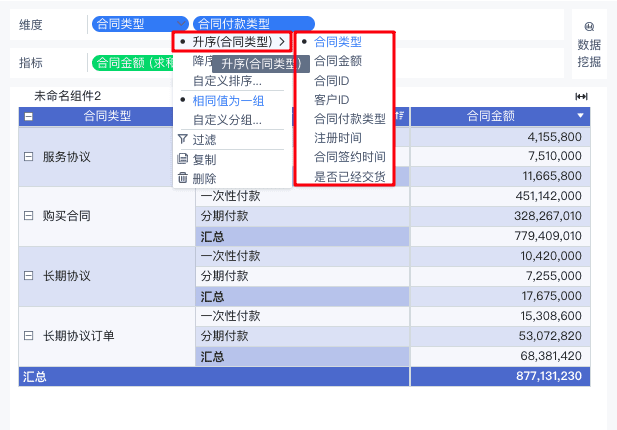Click the filter funnel icon 过滤

183,139
